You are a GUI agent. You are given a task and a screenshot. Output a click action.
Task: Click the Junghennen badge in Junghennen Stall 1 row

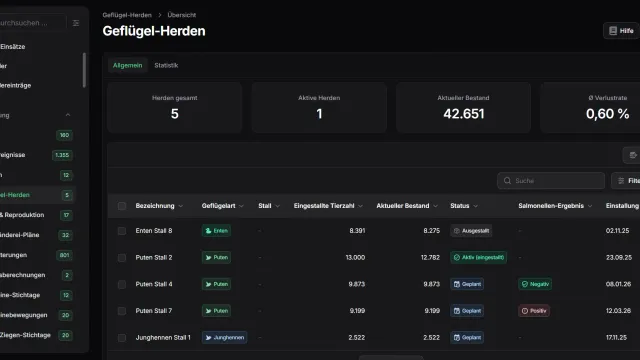(x=224, y=338)
